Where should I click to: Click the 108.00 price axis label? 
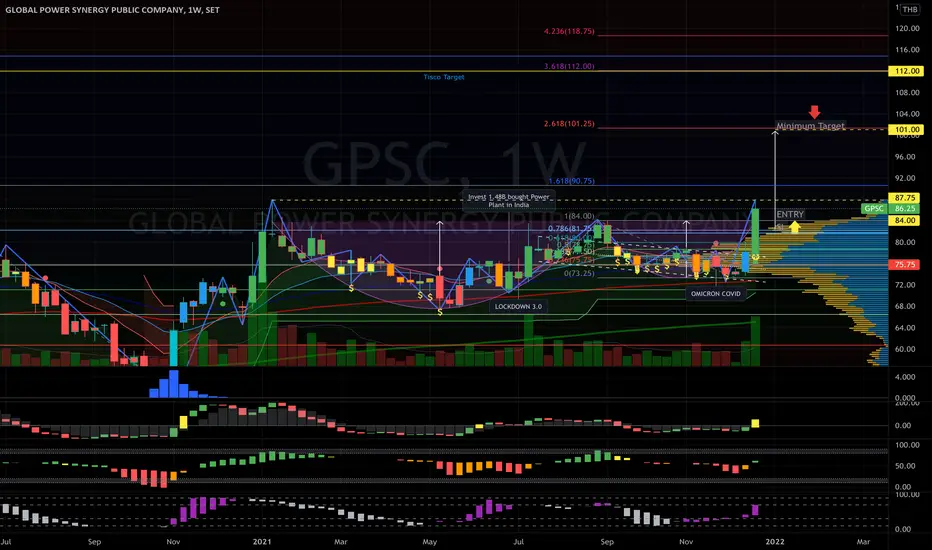pyautogui.click(x=908, y=93)
